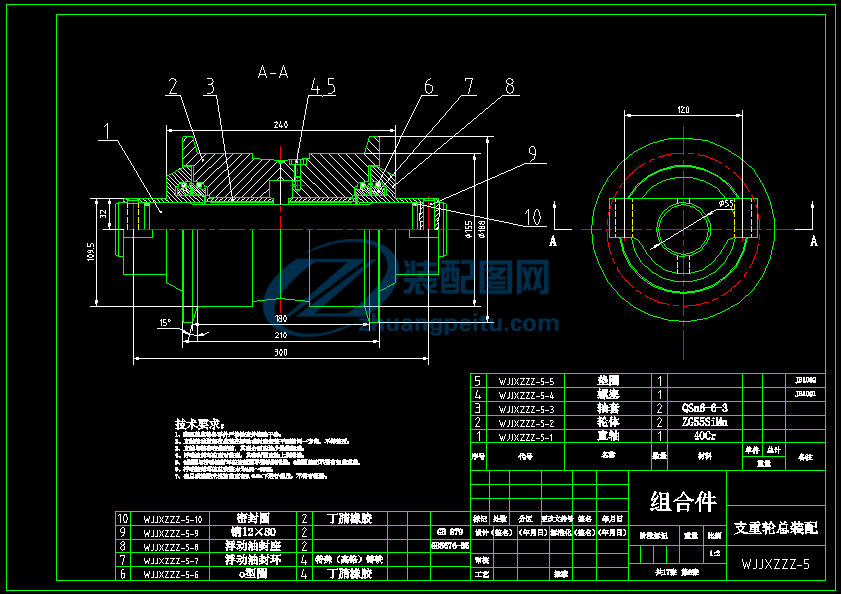Select the '240' dimension above the section view

coord(281,124)
